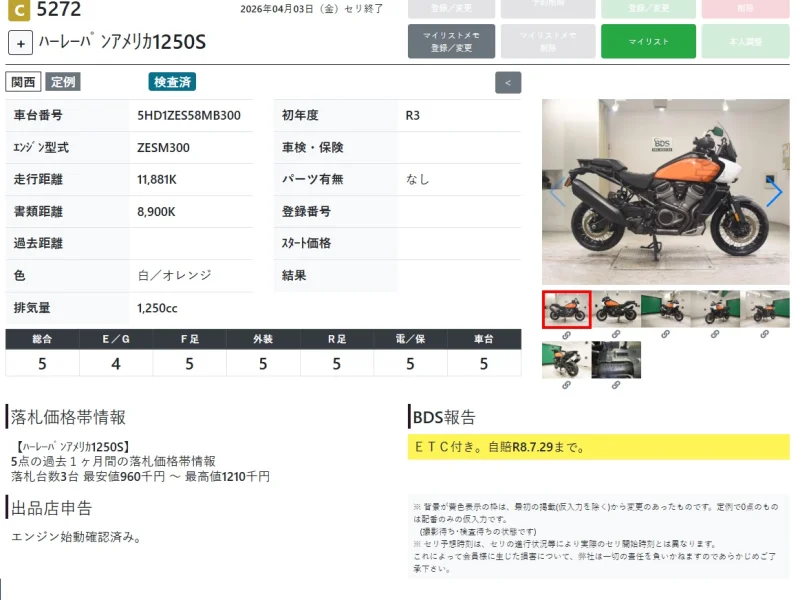Expand the plus button beside the bike name
The image size is (800, 600).
tap(20, 43)
